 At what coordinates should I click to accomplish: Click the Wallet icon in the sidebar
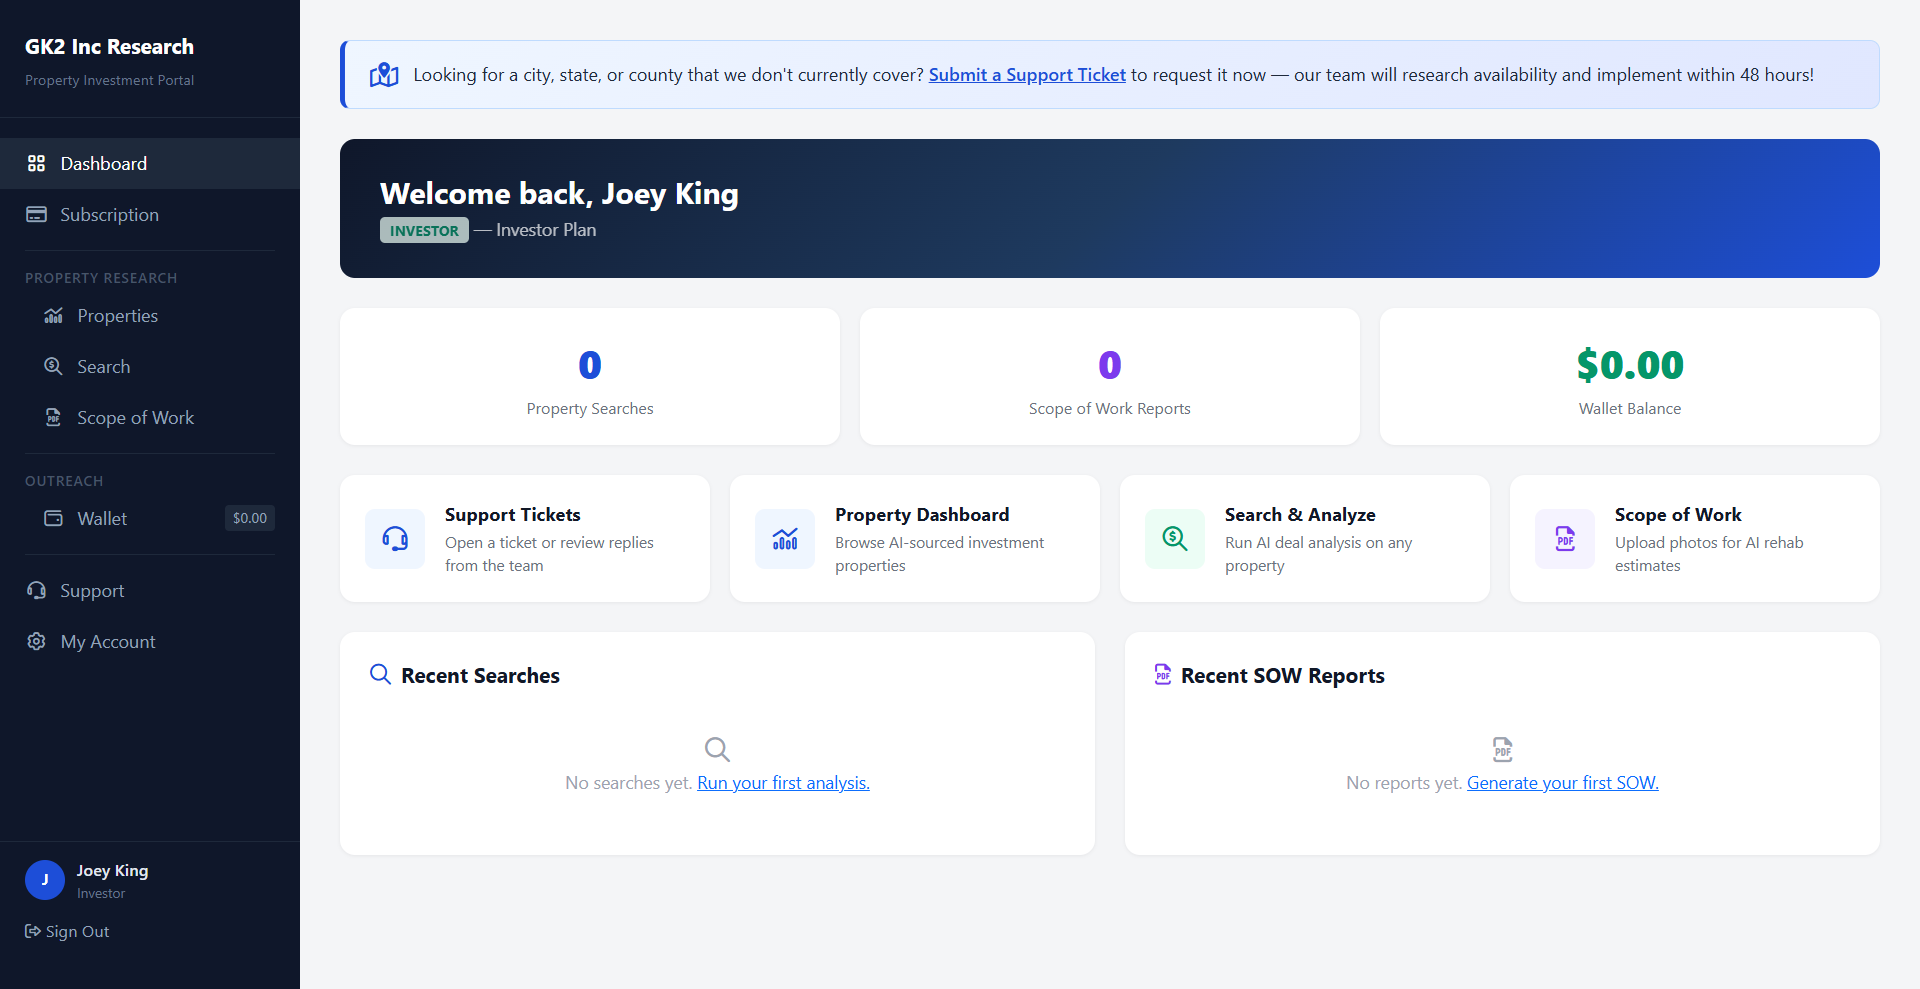pyautogui.click(x=54, y=518)
